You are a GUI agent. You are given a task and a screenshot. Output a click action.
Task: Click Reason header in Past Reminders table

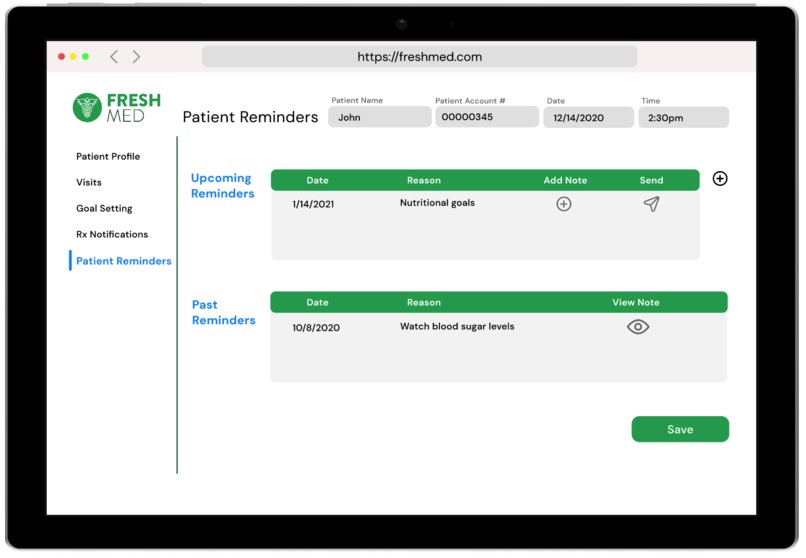pos(424,303)
